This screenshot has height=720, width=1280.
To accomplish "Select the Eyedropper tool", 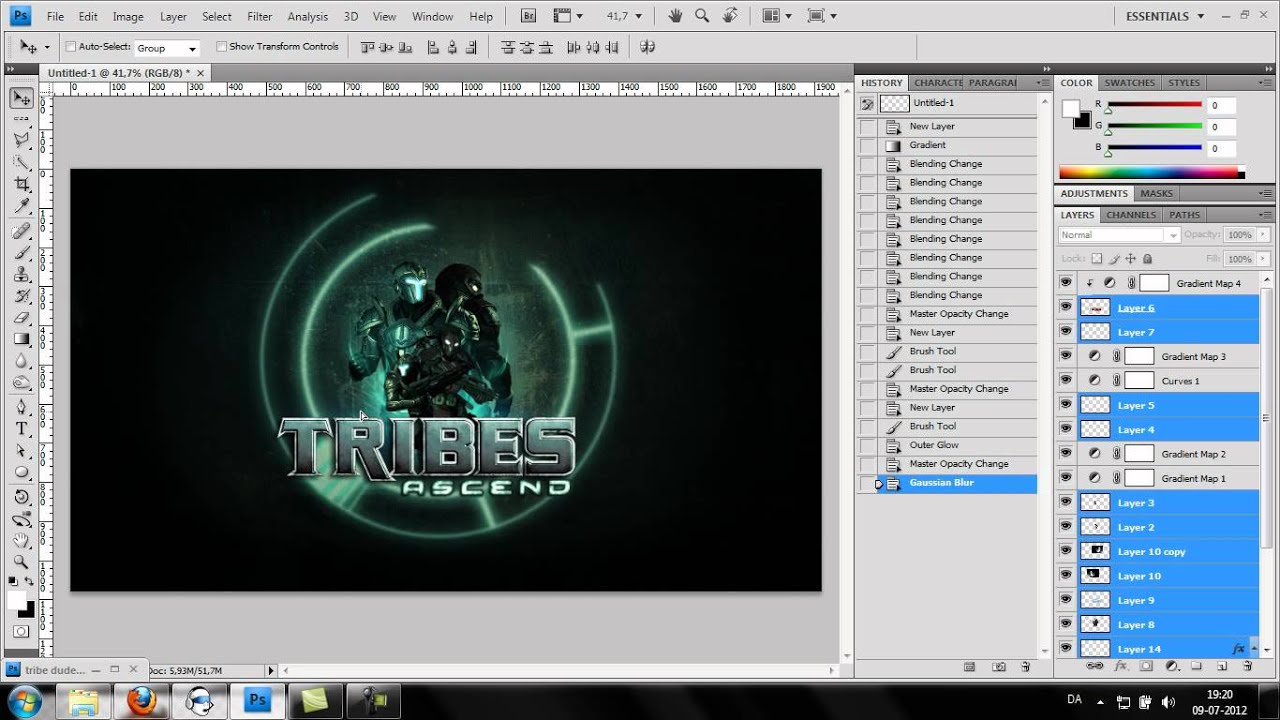I will point(21,207).
